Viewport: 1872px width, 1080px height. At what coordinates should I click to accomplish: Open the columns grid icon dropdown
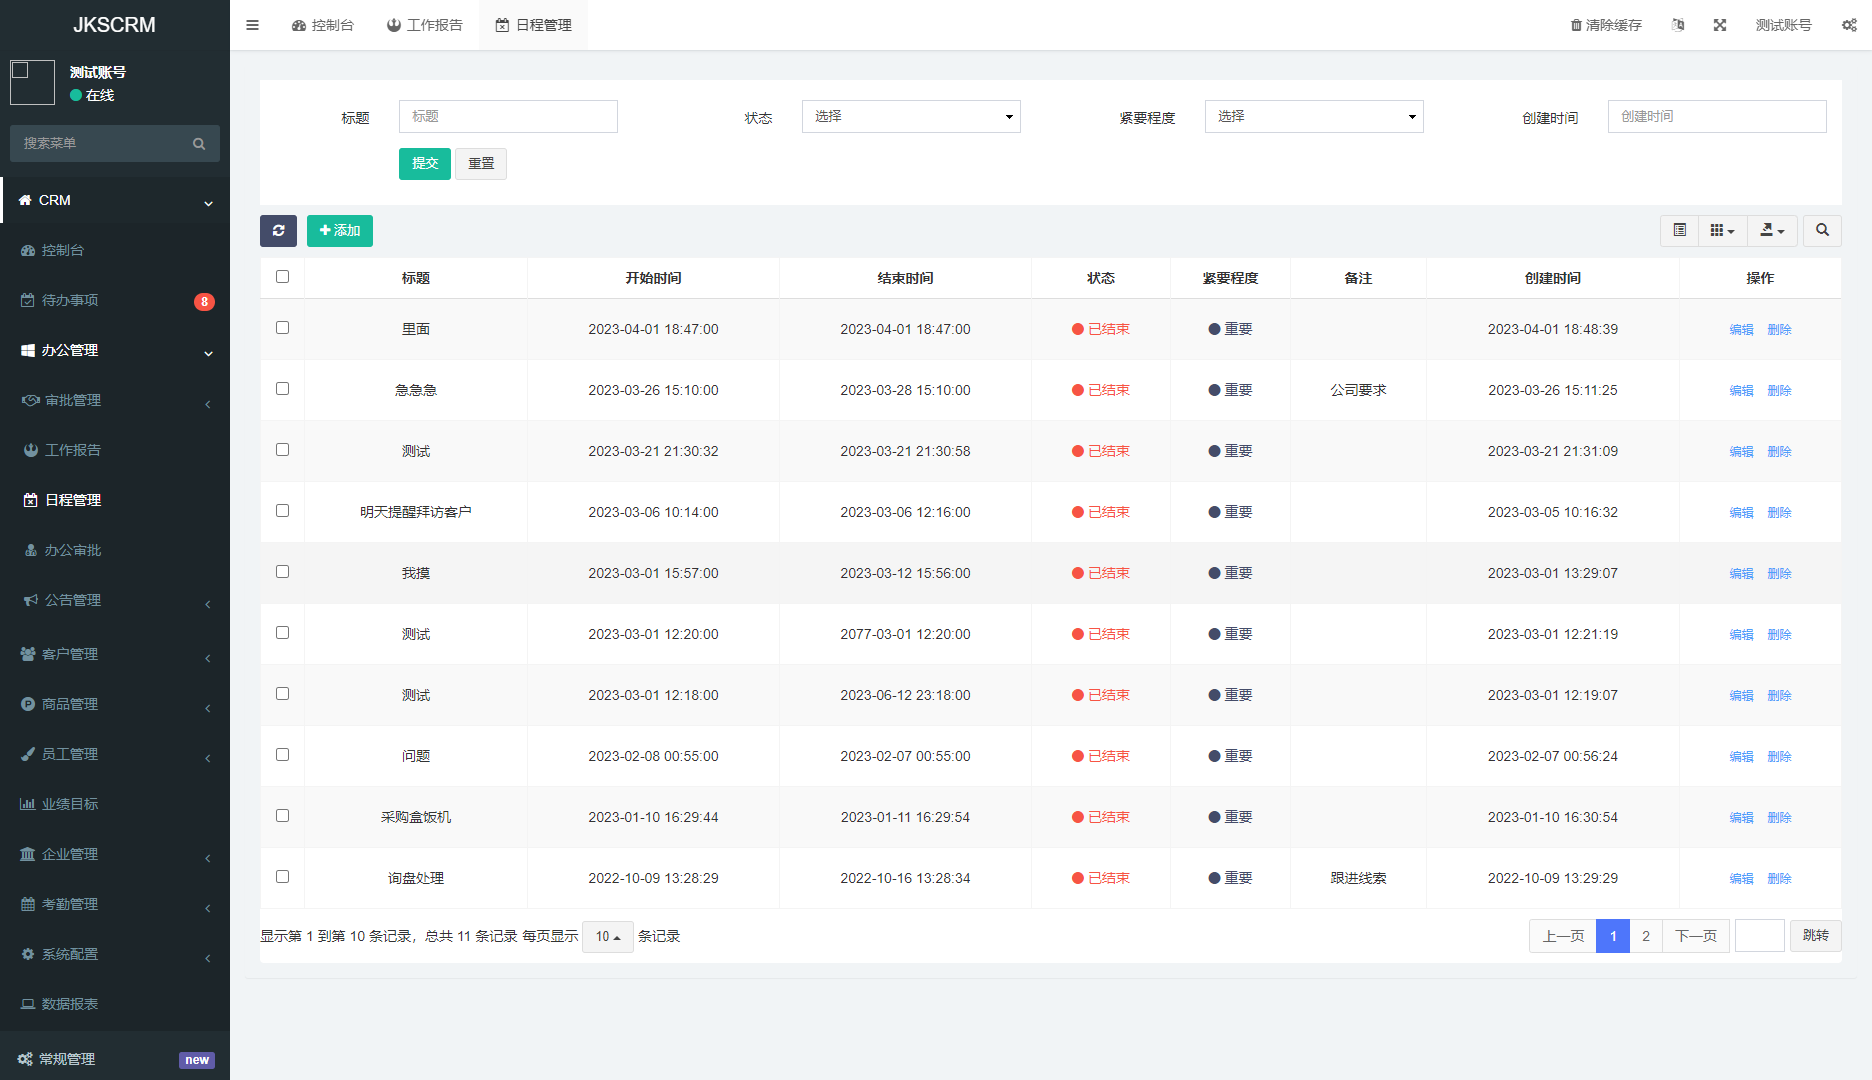(1722, 231)
